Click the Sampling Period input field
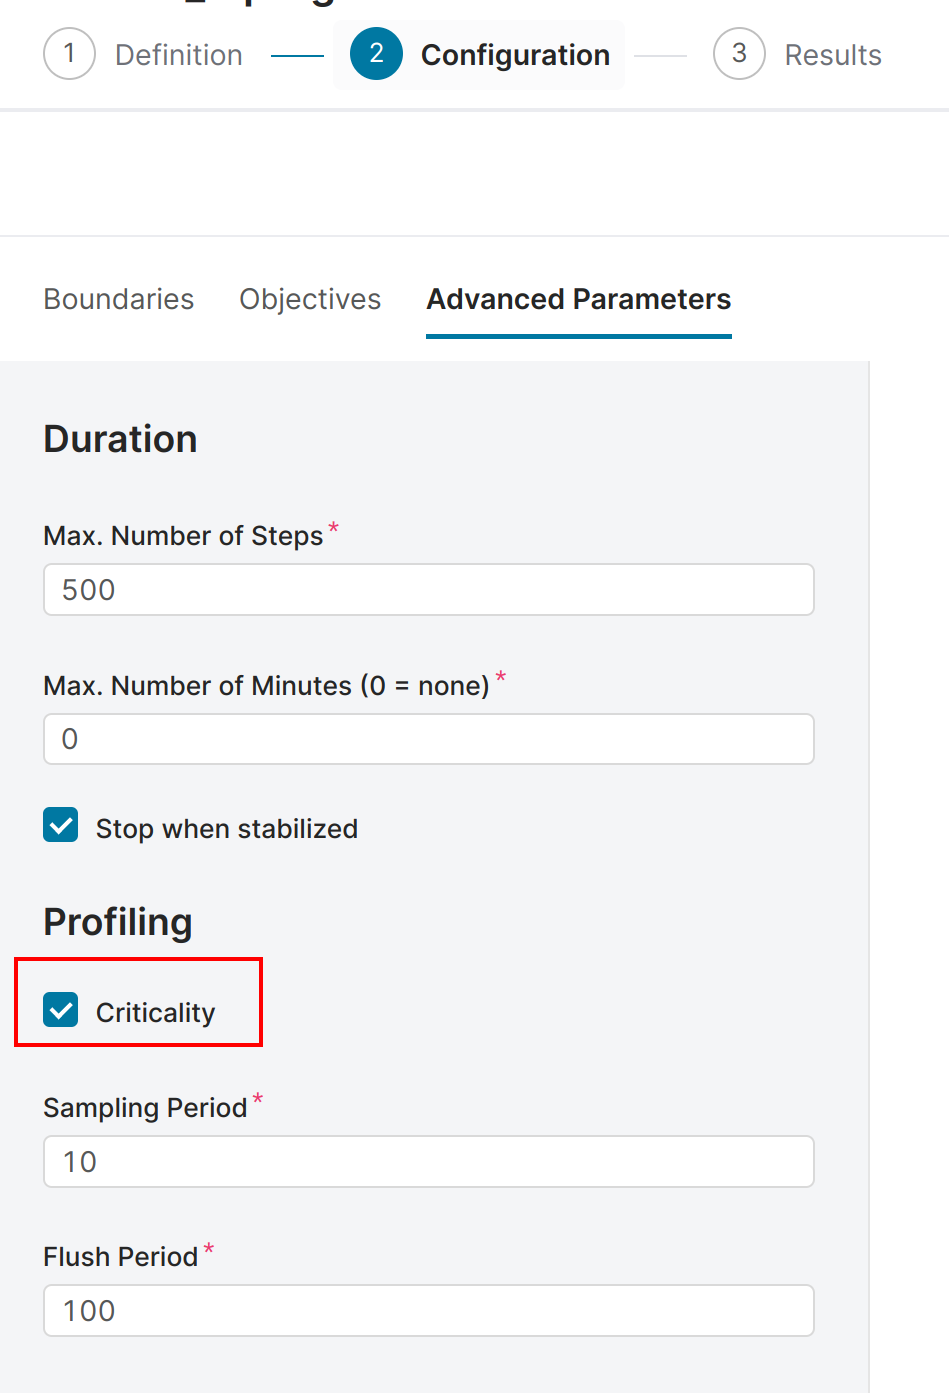Image resolution: width=949 pixels, height=1393 pixels. point(428,1162)
